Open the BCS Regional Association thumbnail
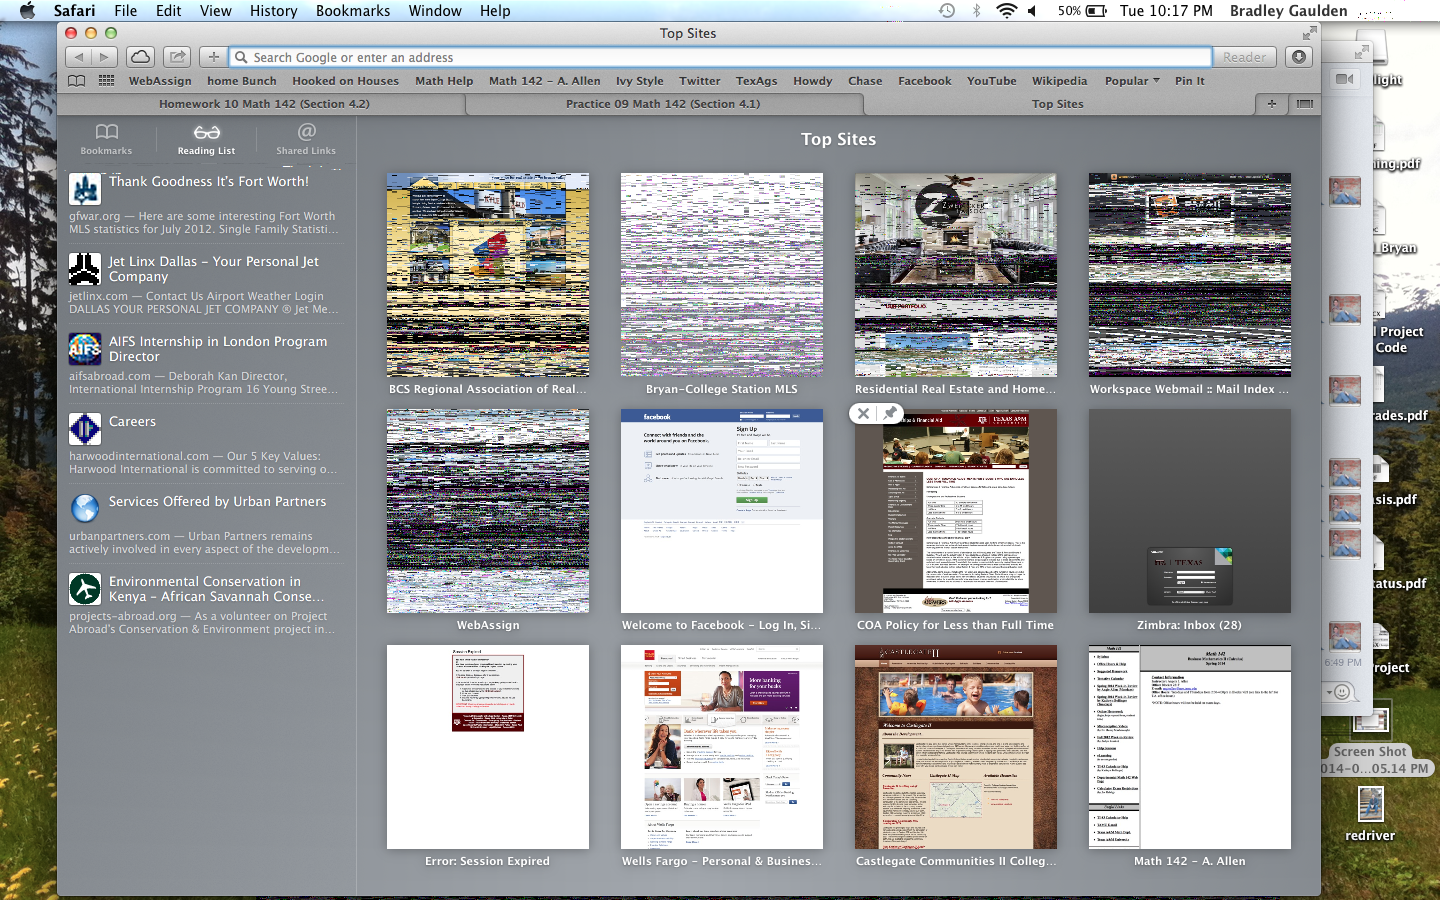The height and width of the screenshot is (900, 1440). point(488,275)
